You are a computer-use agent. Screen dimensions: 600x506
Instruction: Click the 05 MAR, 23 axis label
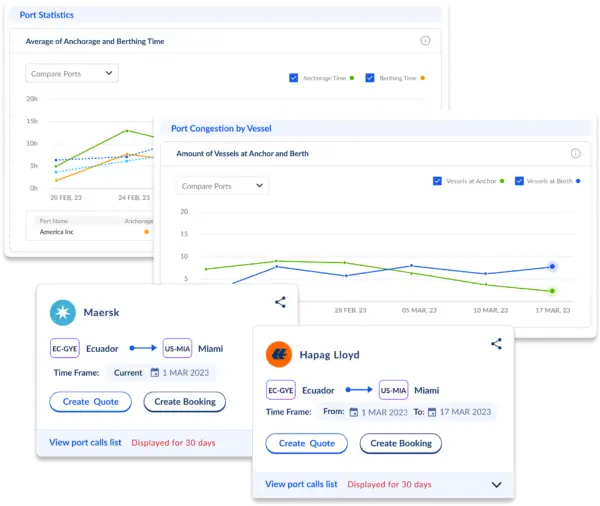[x=419, y=310]
